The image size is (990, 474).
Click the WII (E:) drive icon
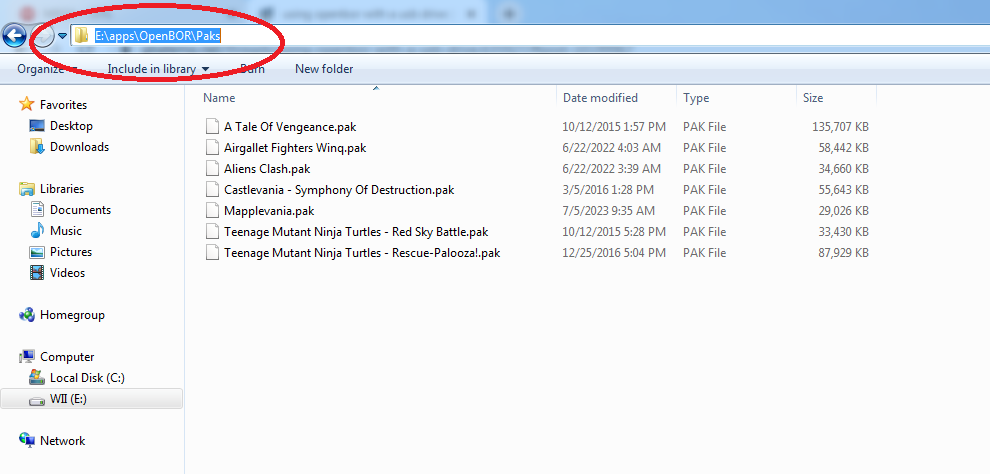click(37, 400)
